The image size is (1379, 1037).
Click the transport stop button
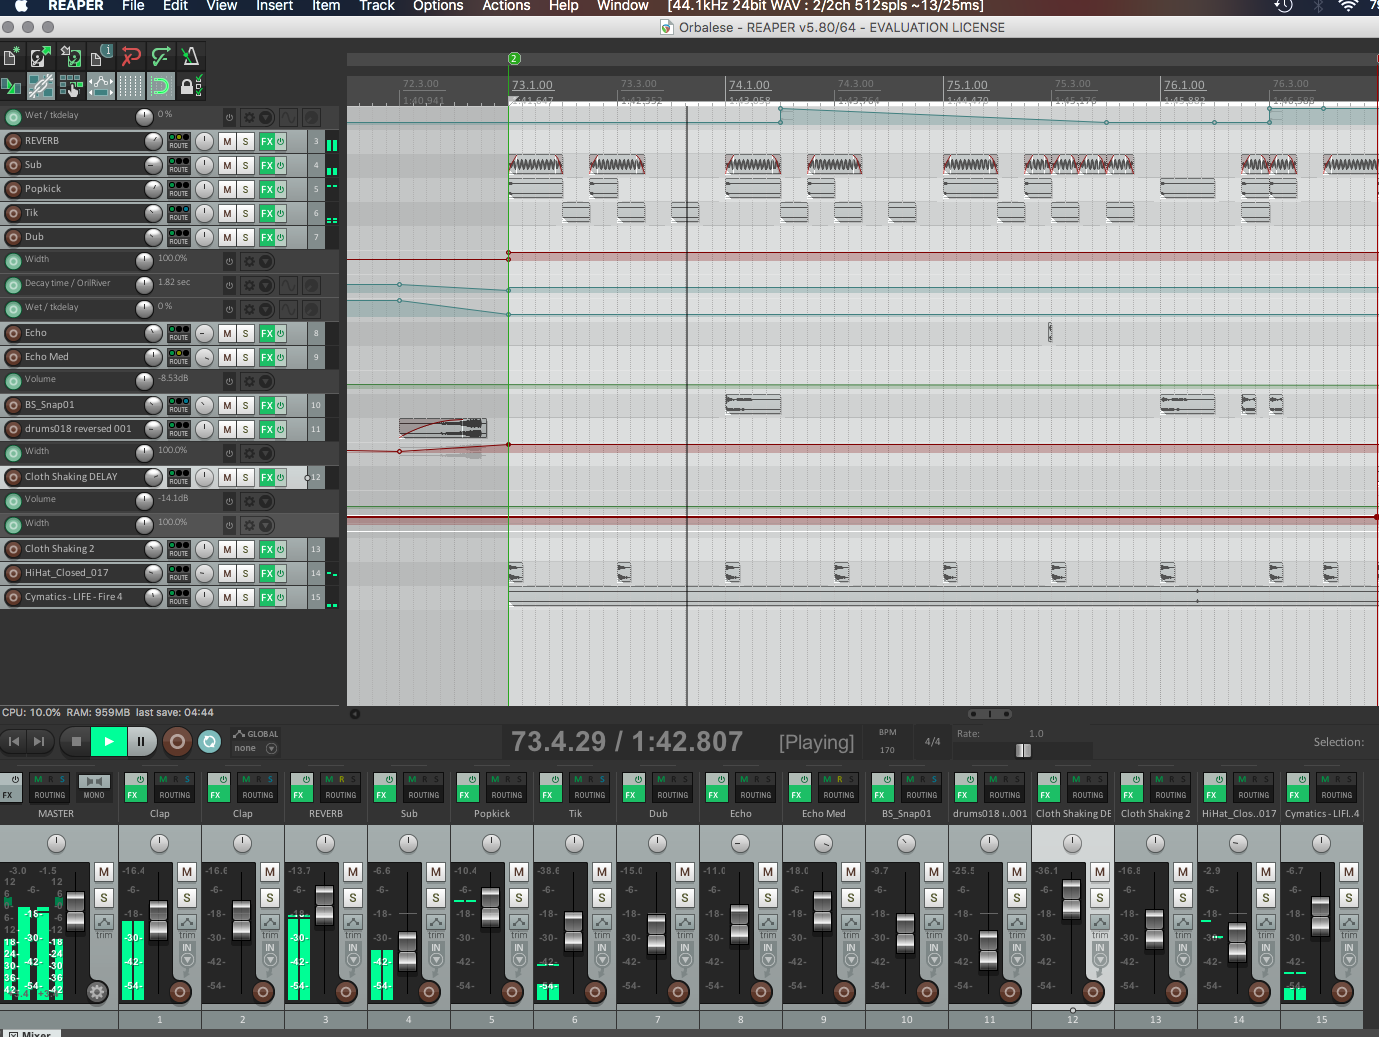tap(76, 741)
